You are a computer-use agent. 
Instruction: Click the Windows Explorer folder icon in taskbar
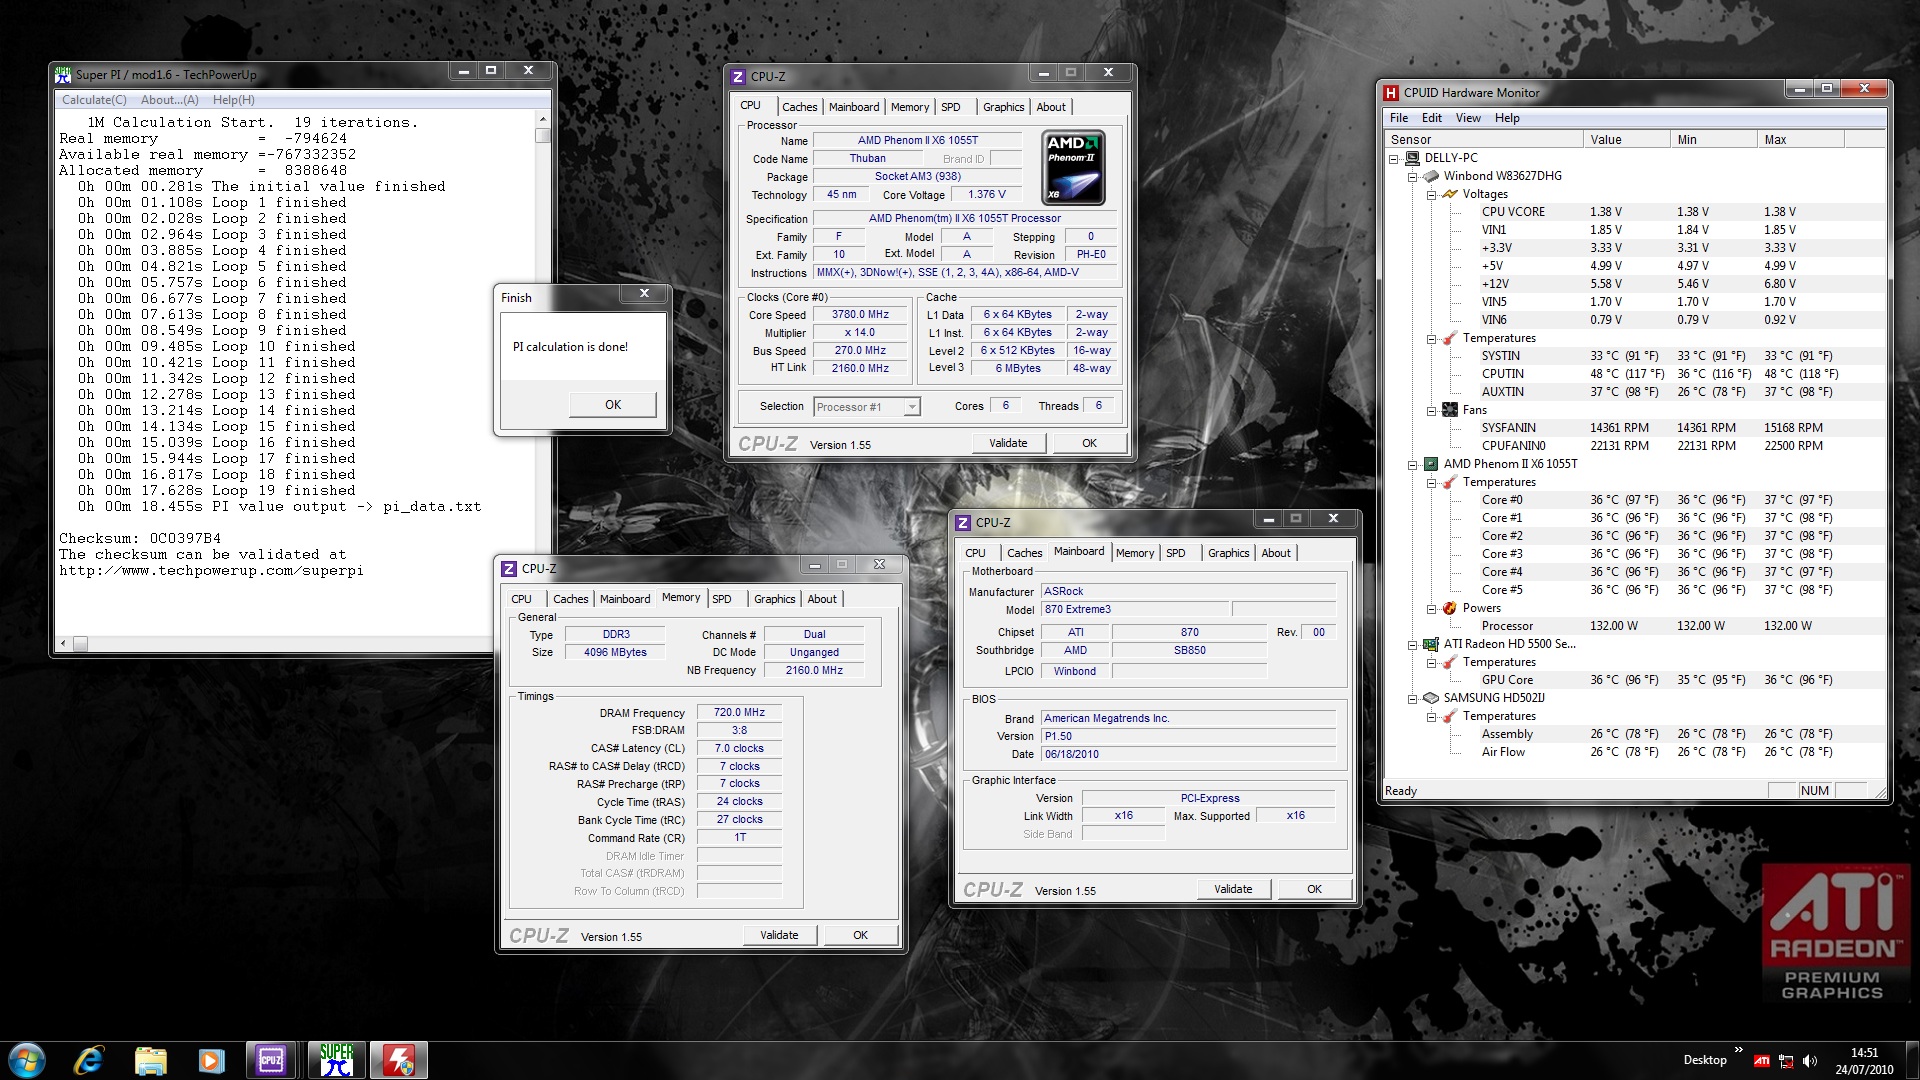pos(150,1060)
